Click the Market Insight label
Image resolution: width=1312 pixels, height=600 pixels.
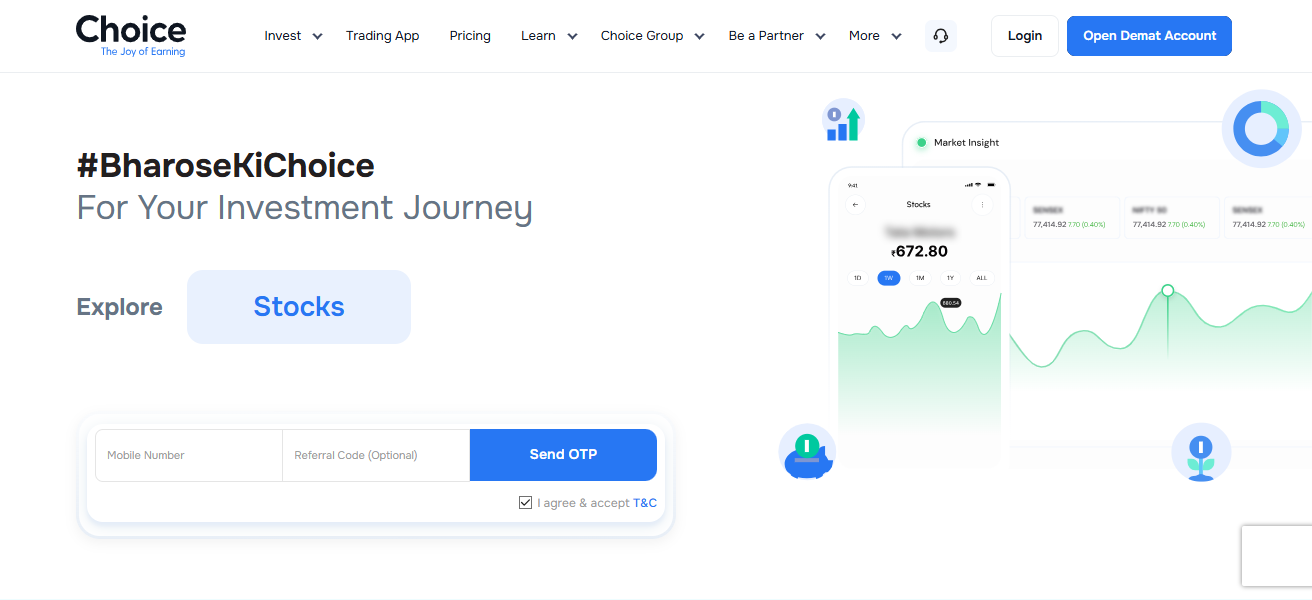coord(966,143)
